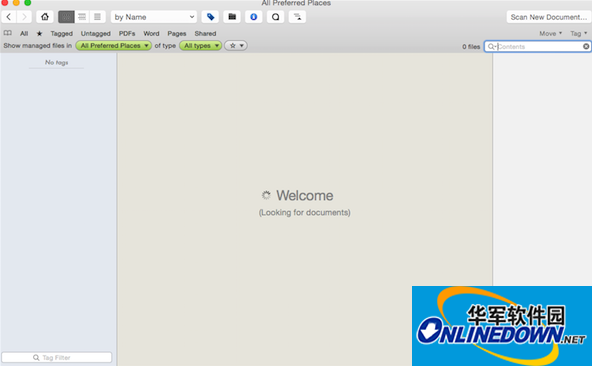This screenshot has width=592, height=366.
Task: Click the Welcome heading text
Action: [305, 196]
